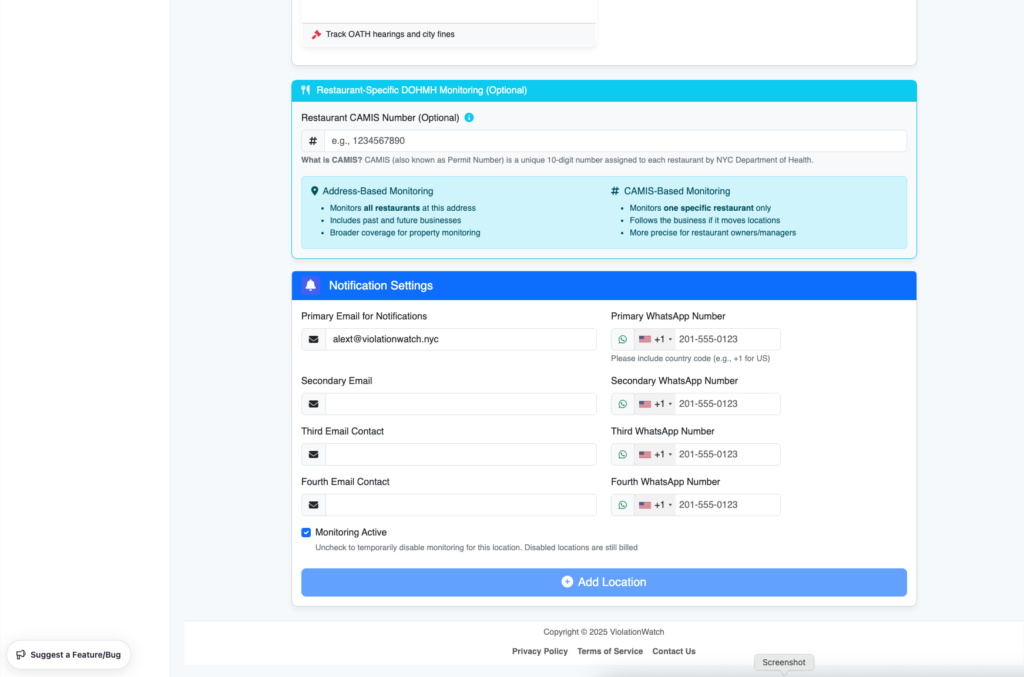This screenshot has height=677, width=1024.
Task: Open country code dropdown for Primary WhatsApp
Action: point(655,340)
